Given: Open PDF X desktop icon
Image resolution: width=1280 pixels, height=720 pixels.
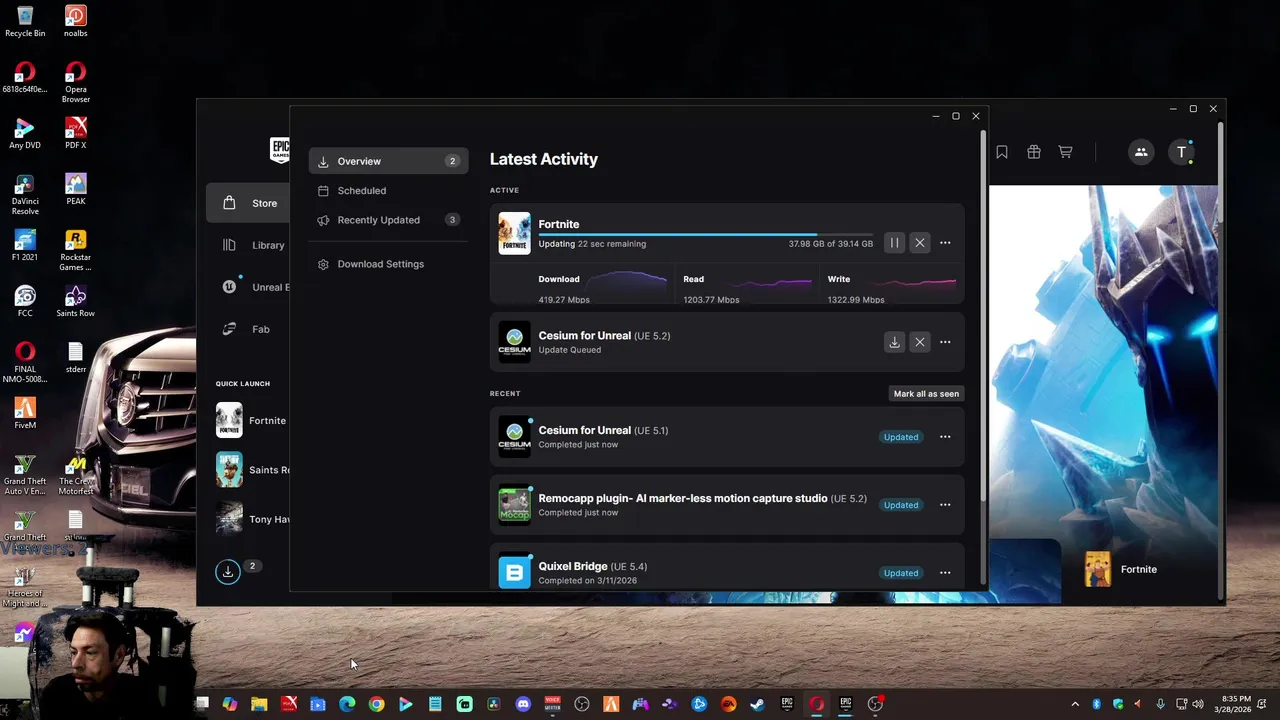Looking at the screenshot, I should [x=76, y=133].
